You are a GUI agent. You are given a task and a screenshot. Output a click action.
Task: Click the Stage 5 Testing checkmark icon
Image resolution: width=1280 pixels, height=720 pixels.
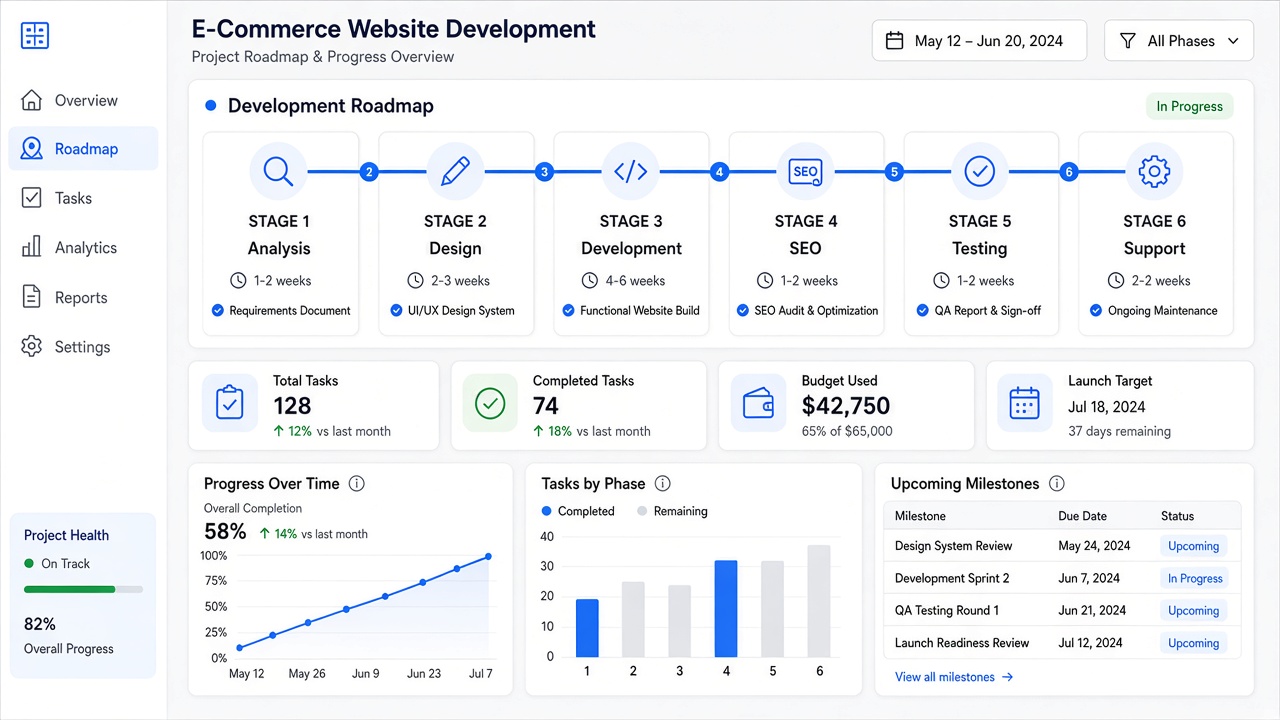click(980, 172)
